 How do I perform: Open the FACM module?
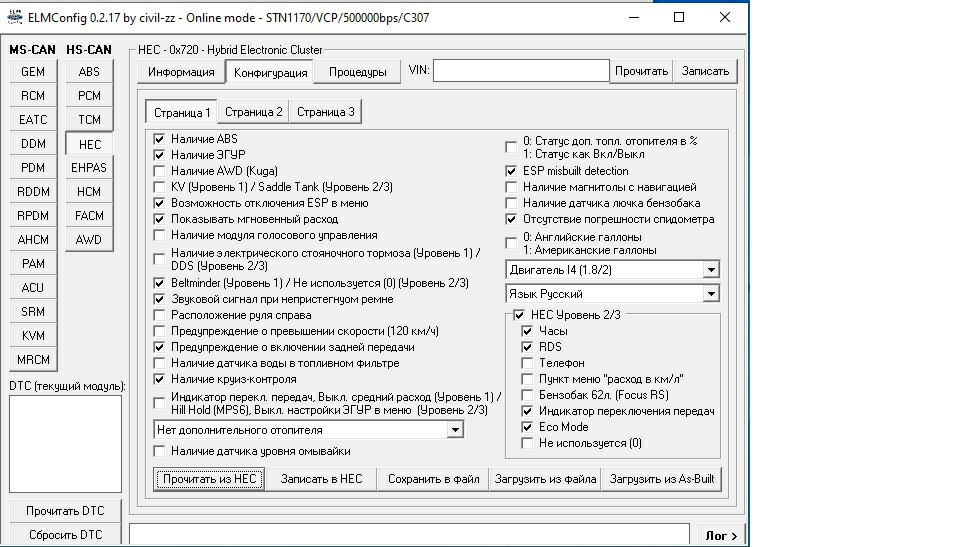pyautogui.click(x=89, y=216)
